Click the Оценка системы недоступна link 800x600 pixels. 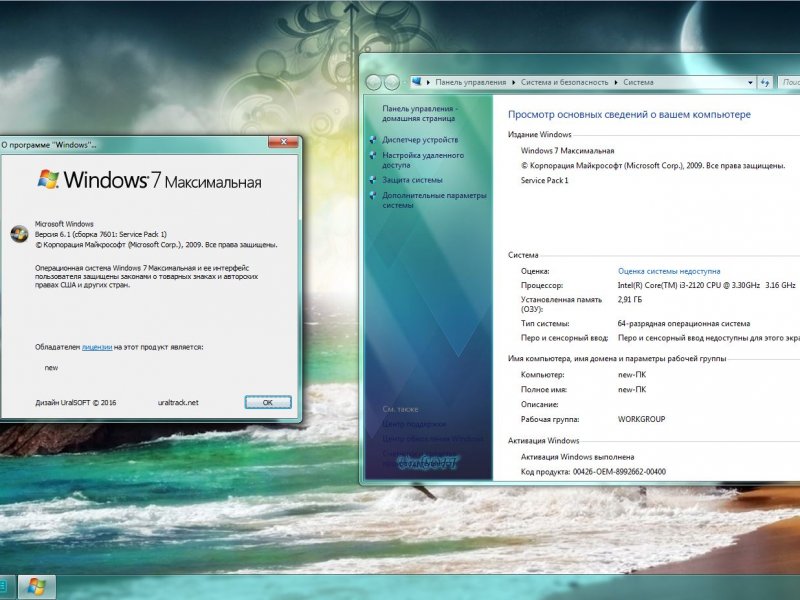[x=669, y=271]
